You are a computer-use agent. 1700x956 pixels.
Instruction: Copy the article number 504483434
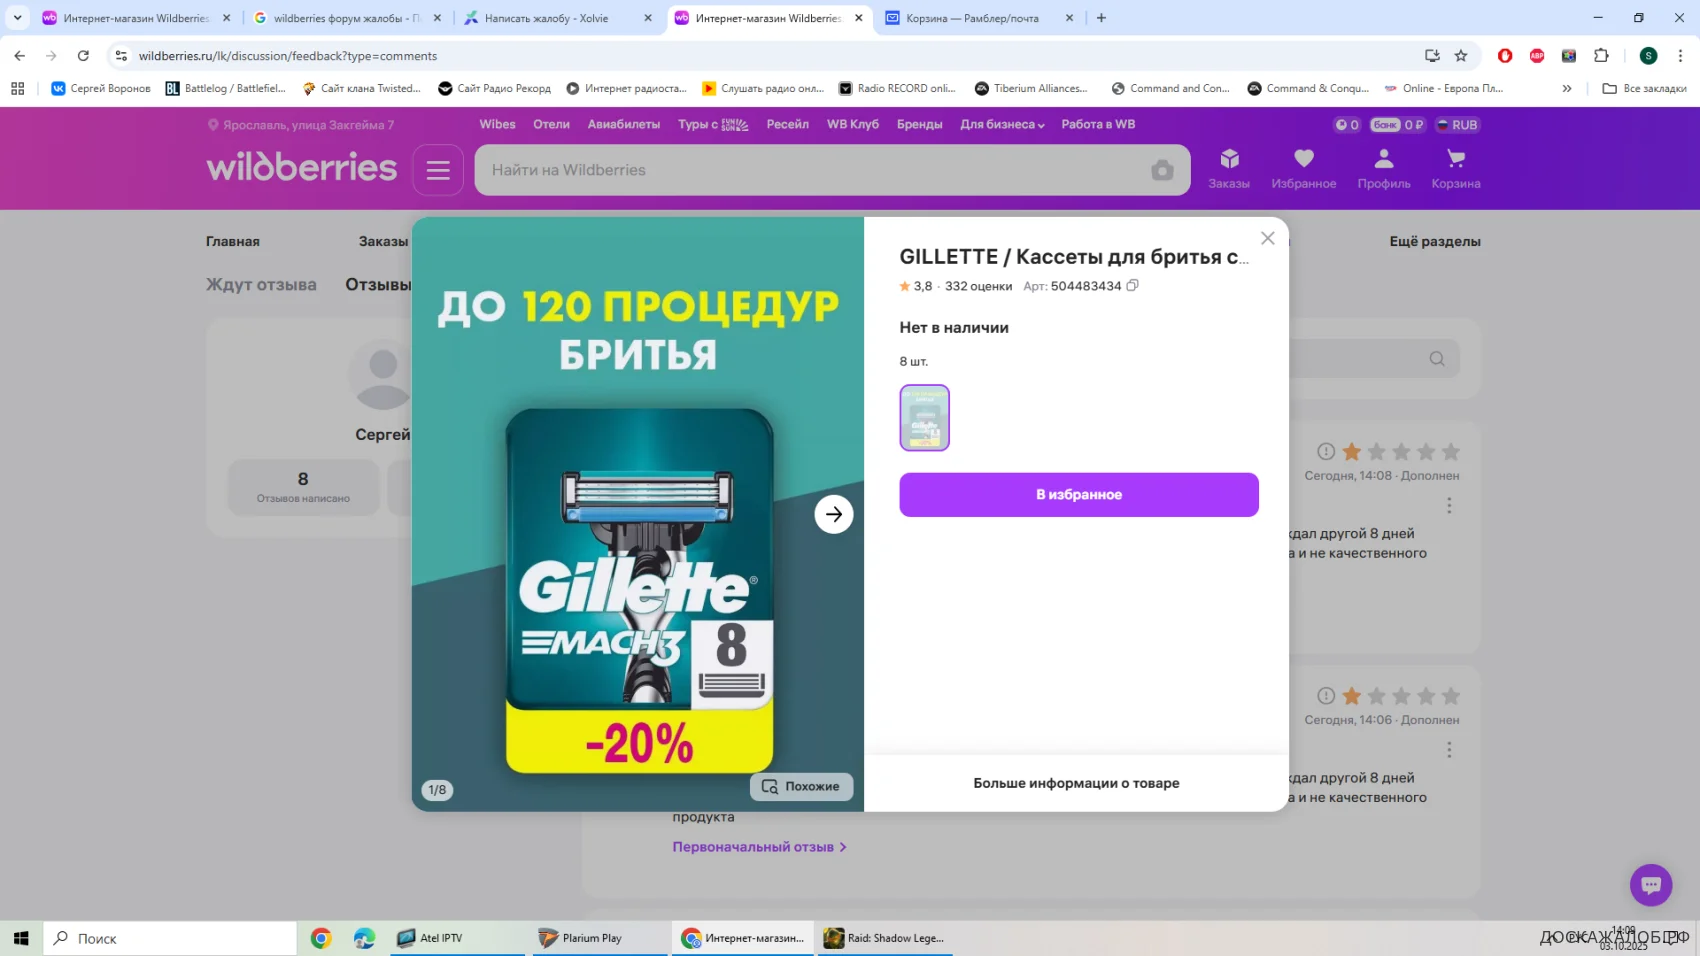[x=1132, y=286]
